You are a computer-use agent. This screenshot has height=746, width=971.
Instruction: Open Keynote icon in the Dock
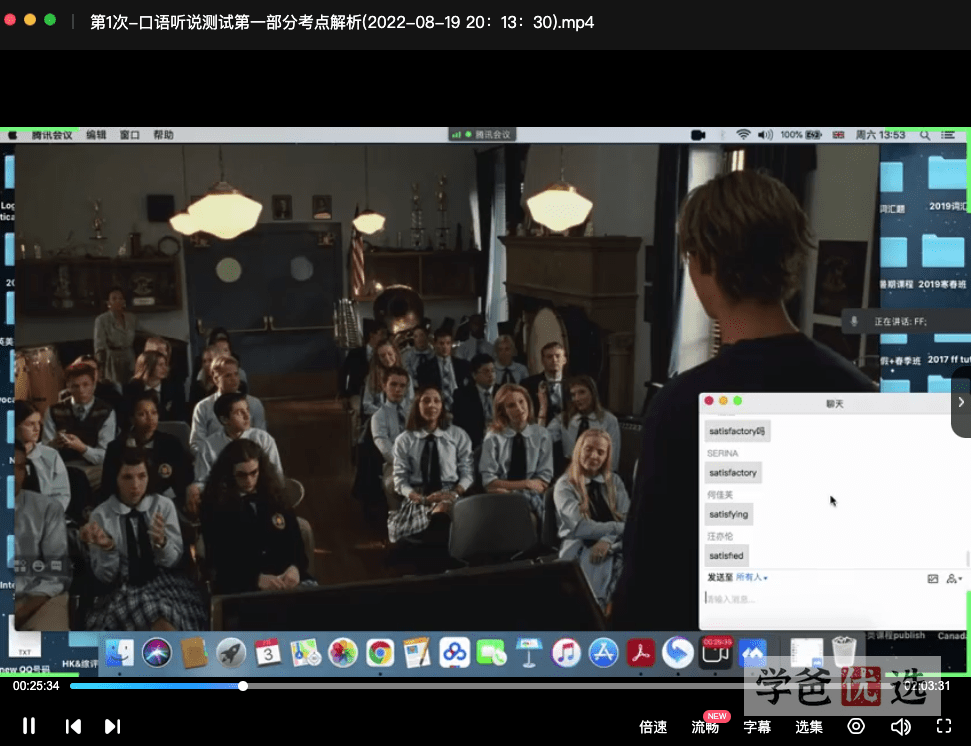[x=529, y=653]
